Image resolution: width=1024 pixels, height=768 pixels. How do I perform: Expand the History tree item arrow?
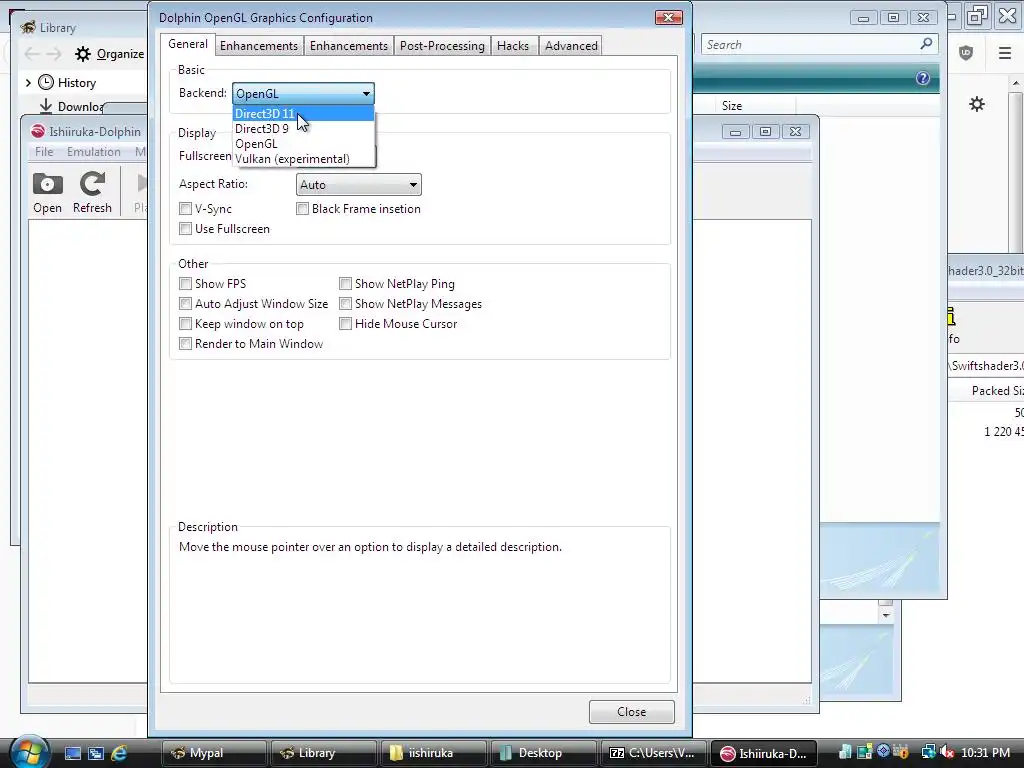click(28, 83)
